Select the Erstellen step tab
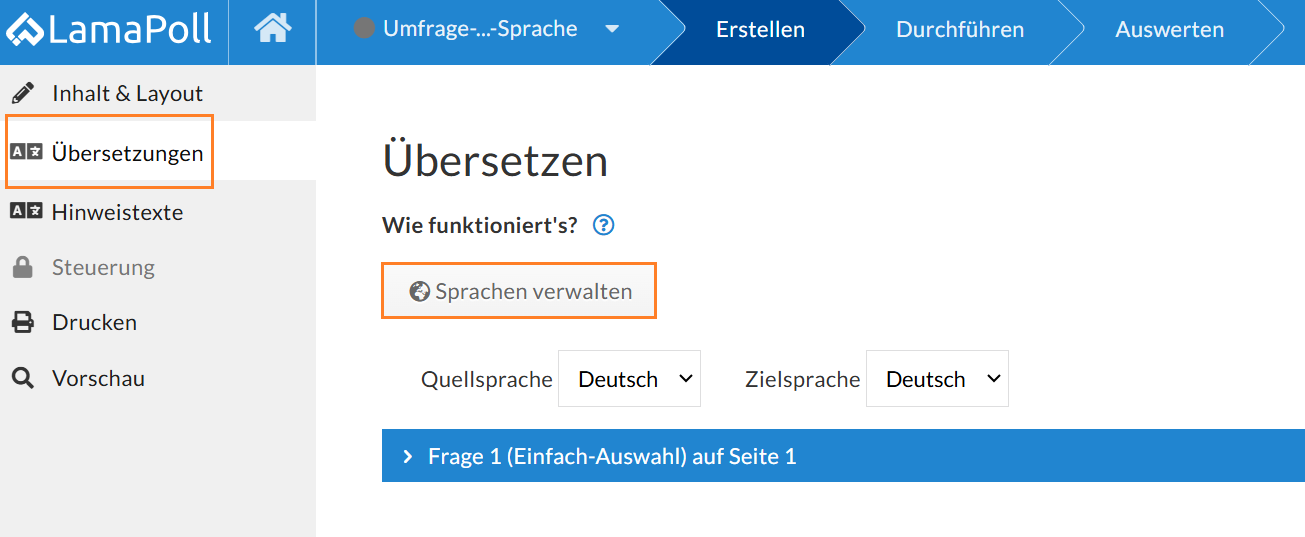This screenshot has height=537, width=1305. click(760, 29)
